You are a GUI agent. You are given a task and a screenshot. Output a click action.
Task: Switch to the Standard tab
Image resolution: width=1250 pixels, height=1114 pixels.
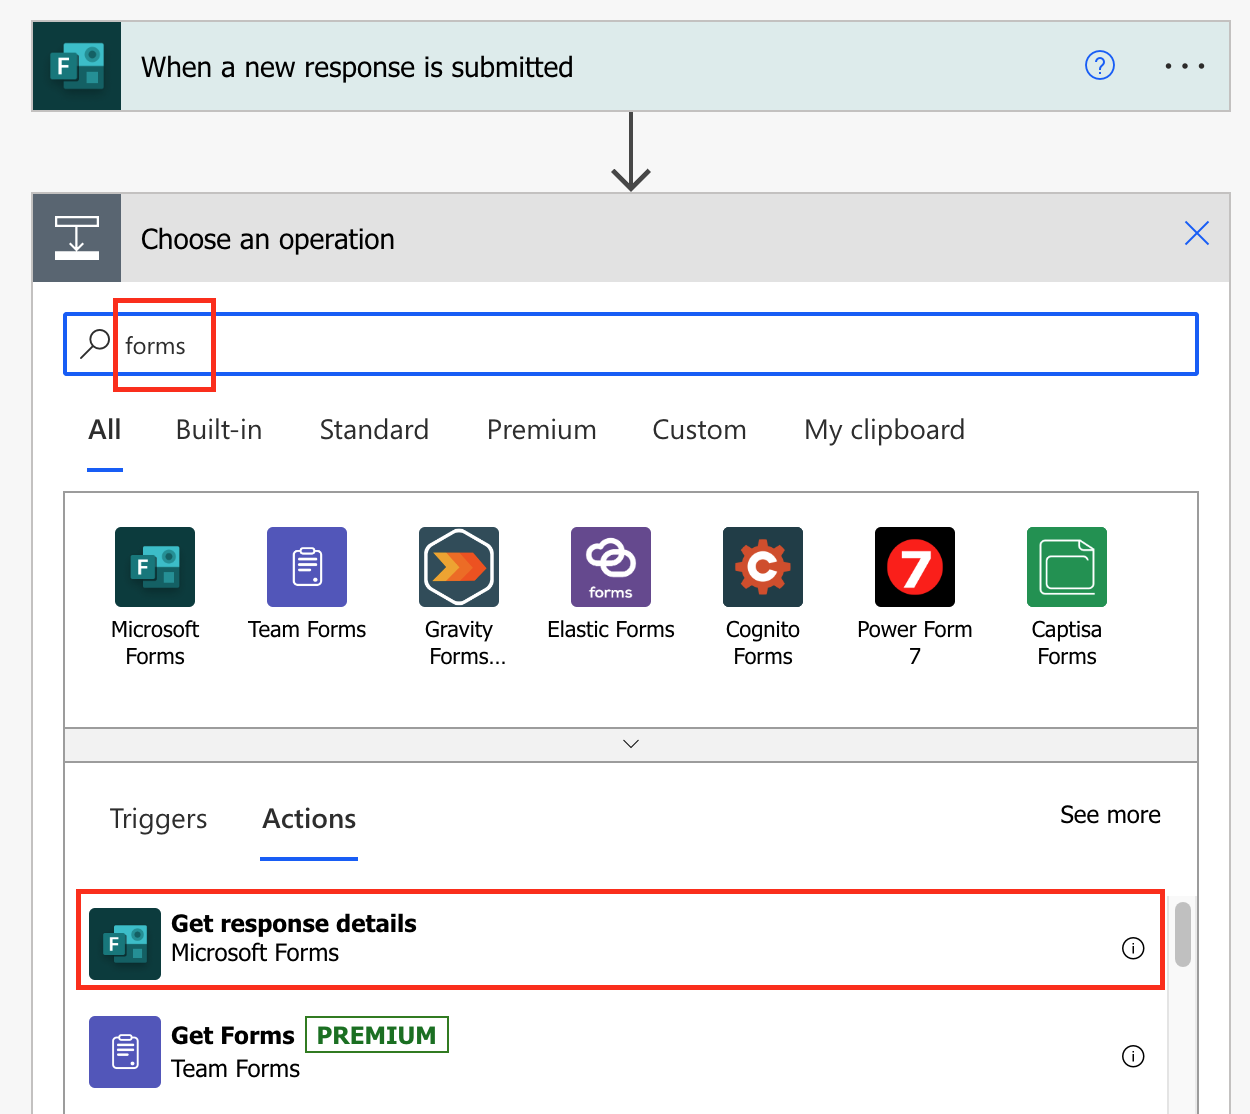click(x=374, y=430)
